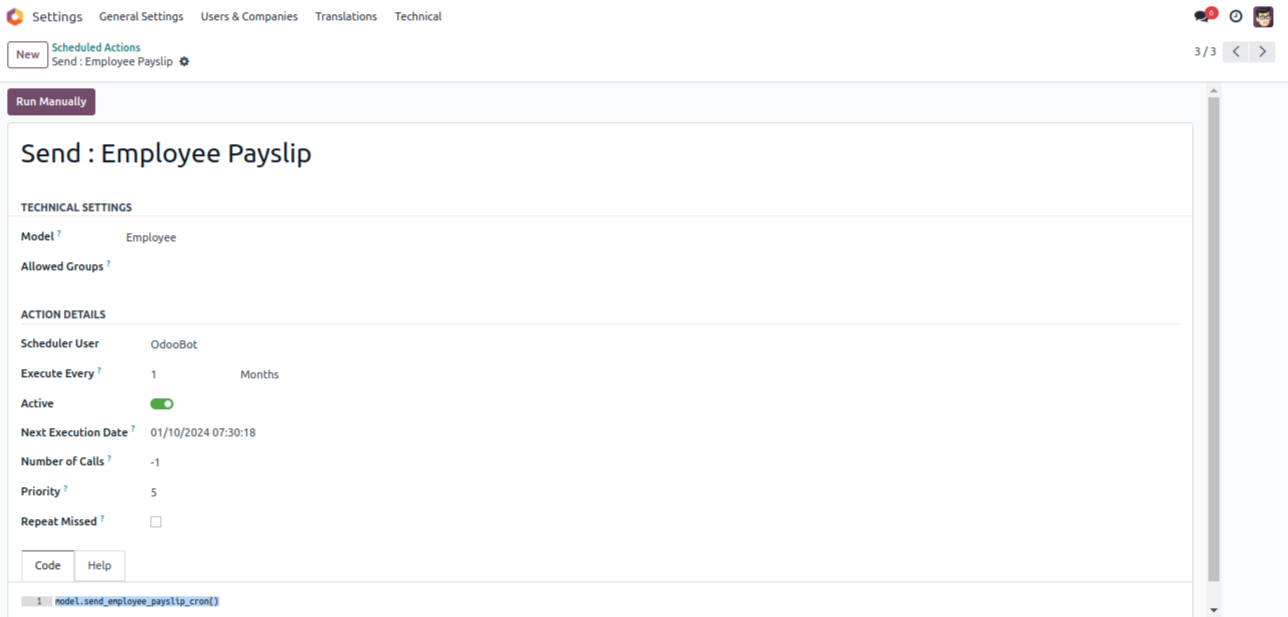Go to previous record arrow
The image size is (1288, 617).
[x=1236, y=52]
